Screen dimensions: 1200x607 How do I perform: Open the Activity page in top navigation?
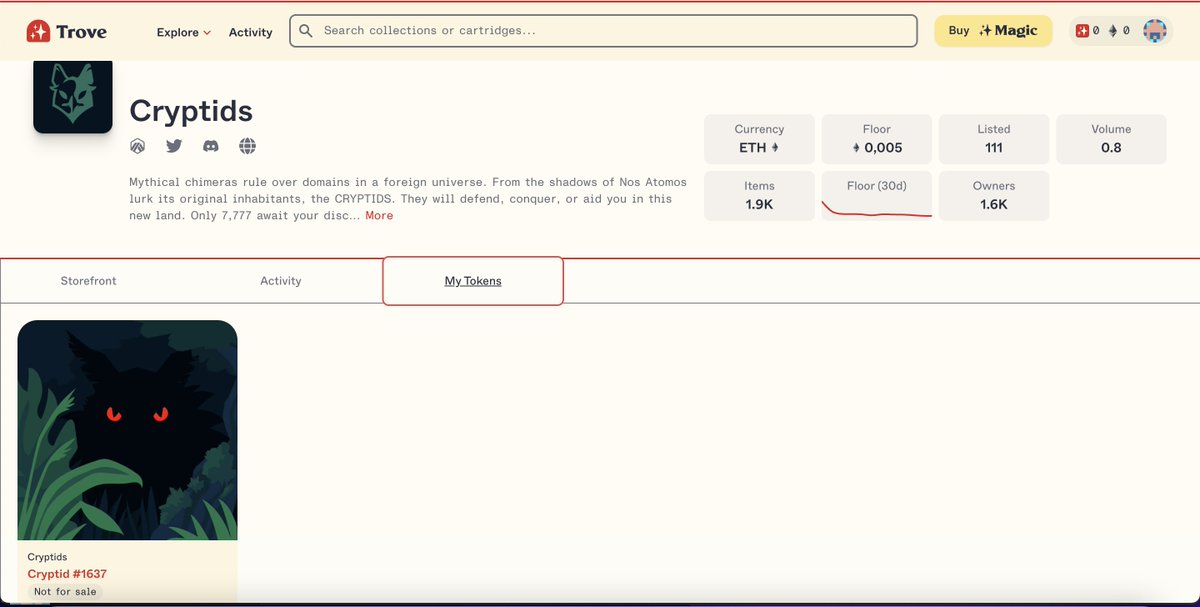tap(250, 32)
